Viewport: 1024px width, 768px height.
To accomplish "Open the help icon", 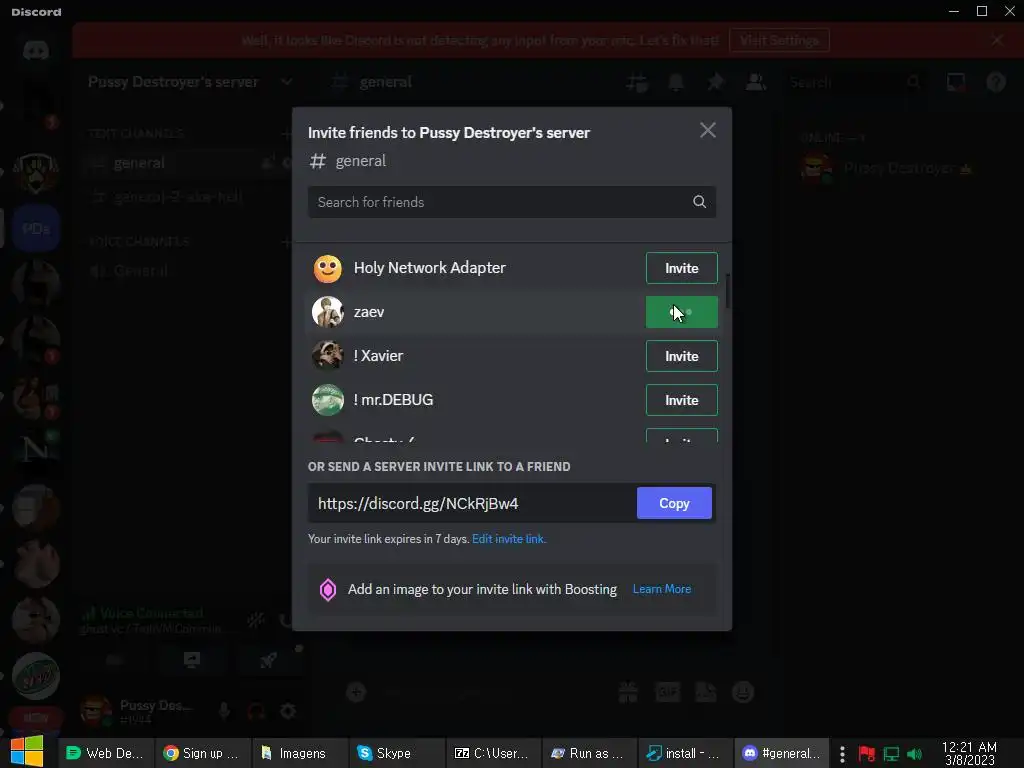I will 996,82.
